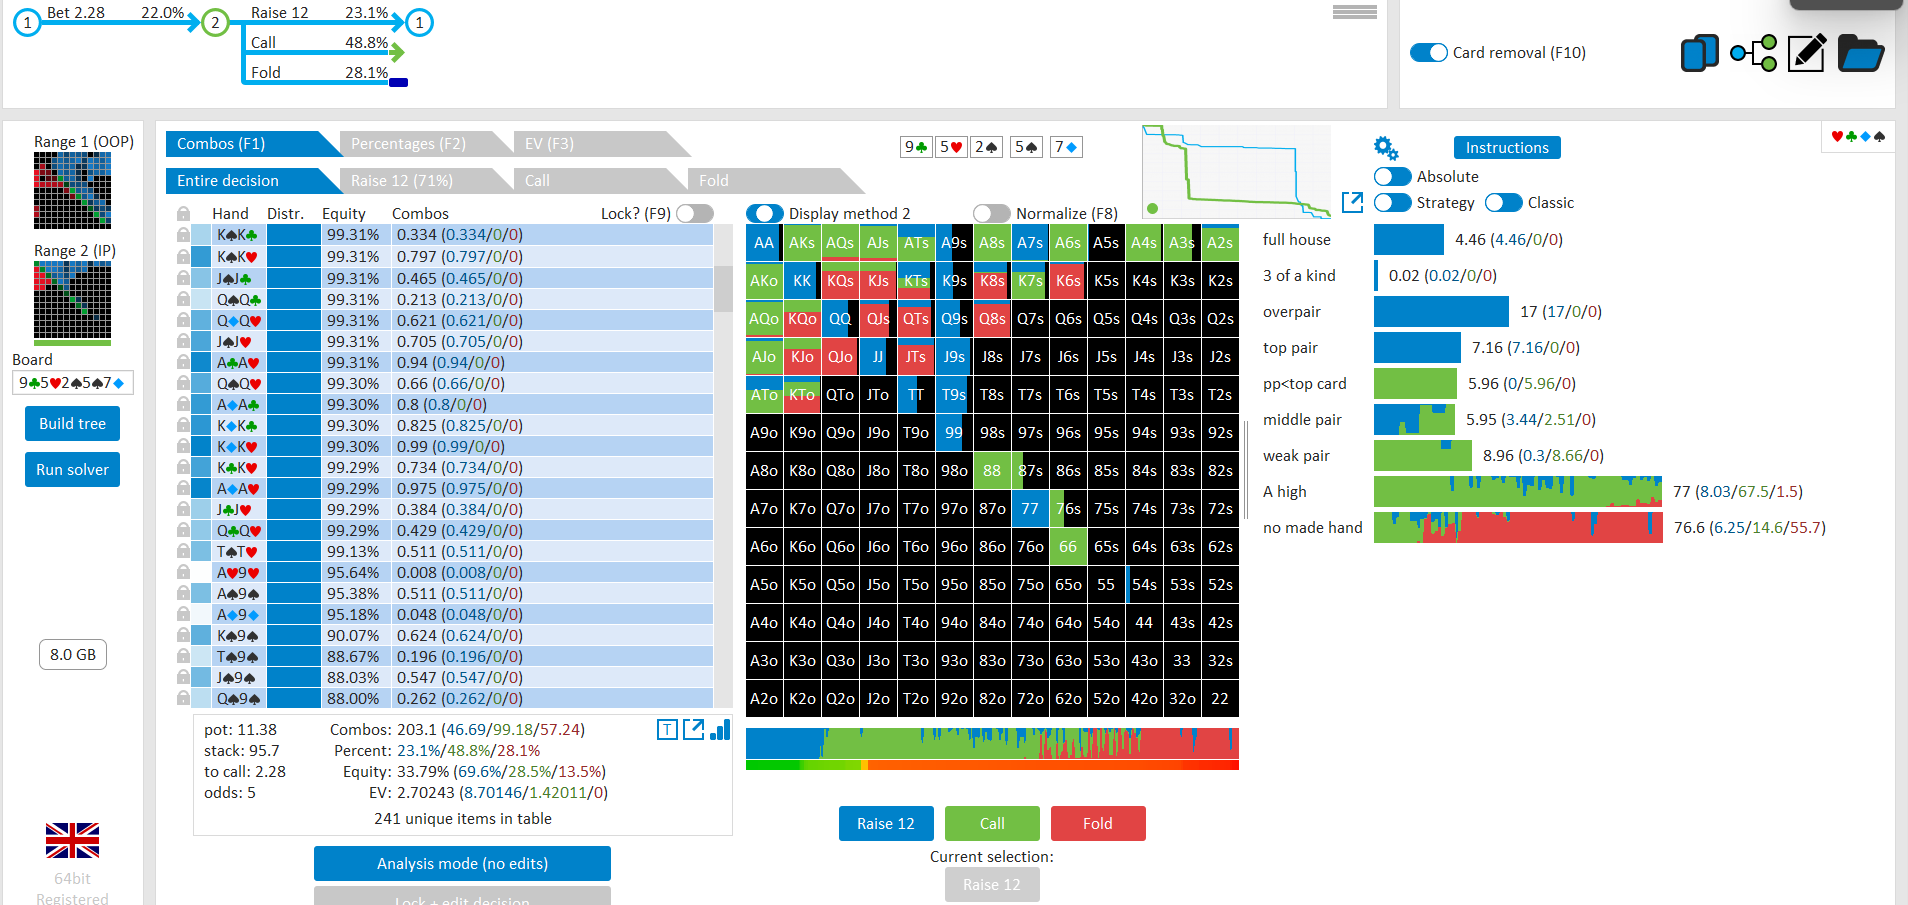Open the tree browser icon
Image resolution: width=1908 pixels, height=905 pixels.
pyautogui.click(x=1753, y=53)
